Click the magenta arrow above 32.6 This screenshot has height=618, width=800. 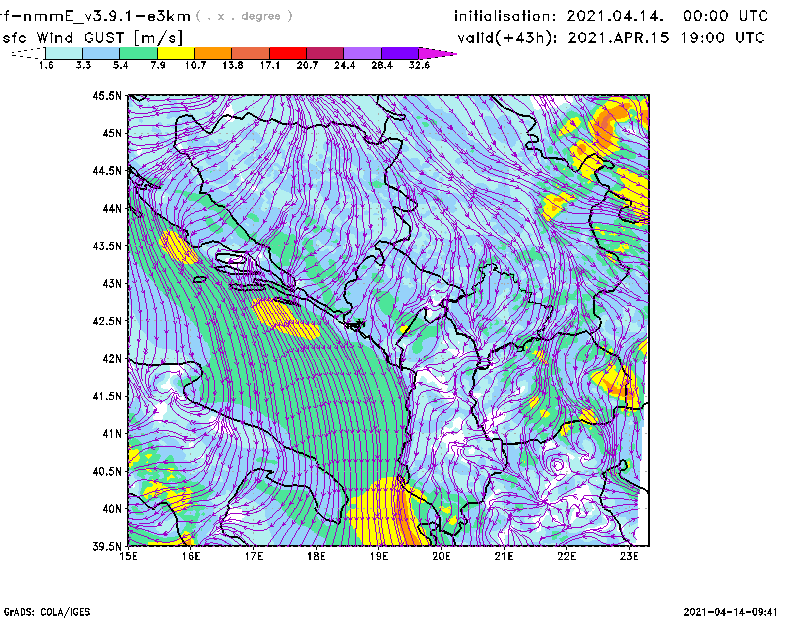(x=437, y=53)
